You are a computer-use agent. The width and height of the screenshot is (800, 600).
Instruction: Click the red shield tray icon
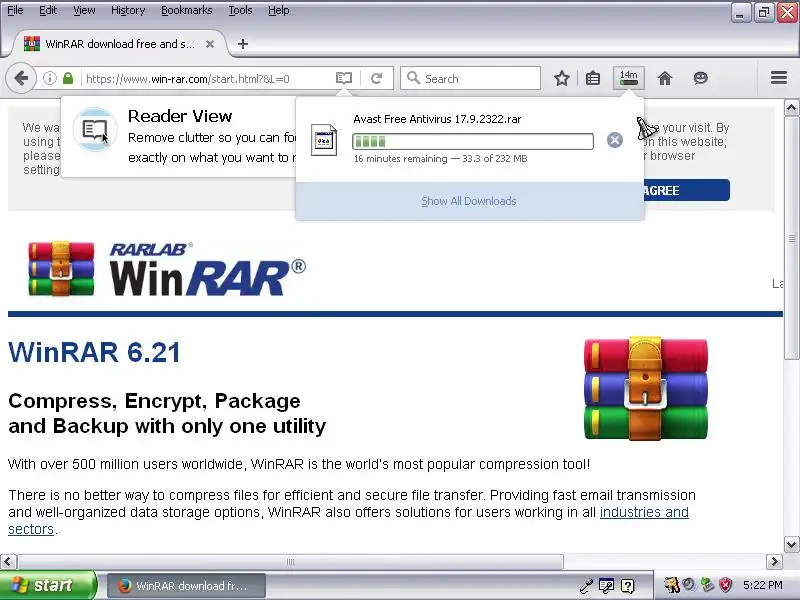(726, 585)
